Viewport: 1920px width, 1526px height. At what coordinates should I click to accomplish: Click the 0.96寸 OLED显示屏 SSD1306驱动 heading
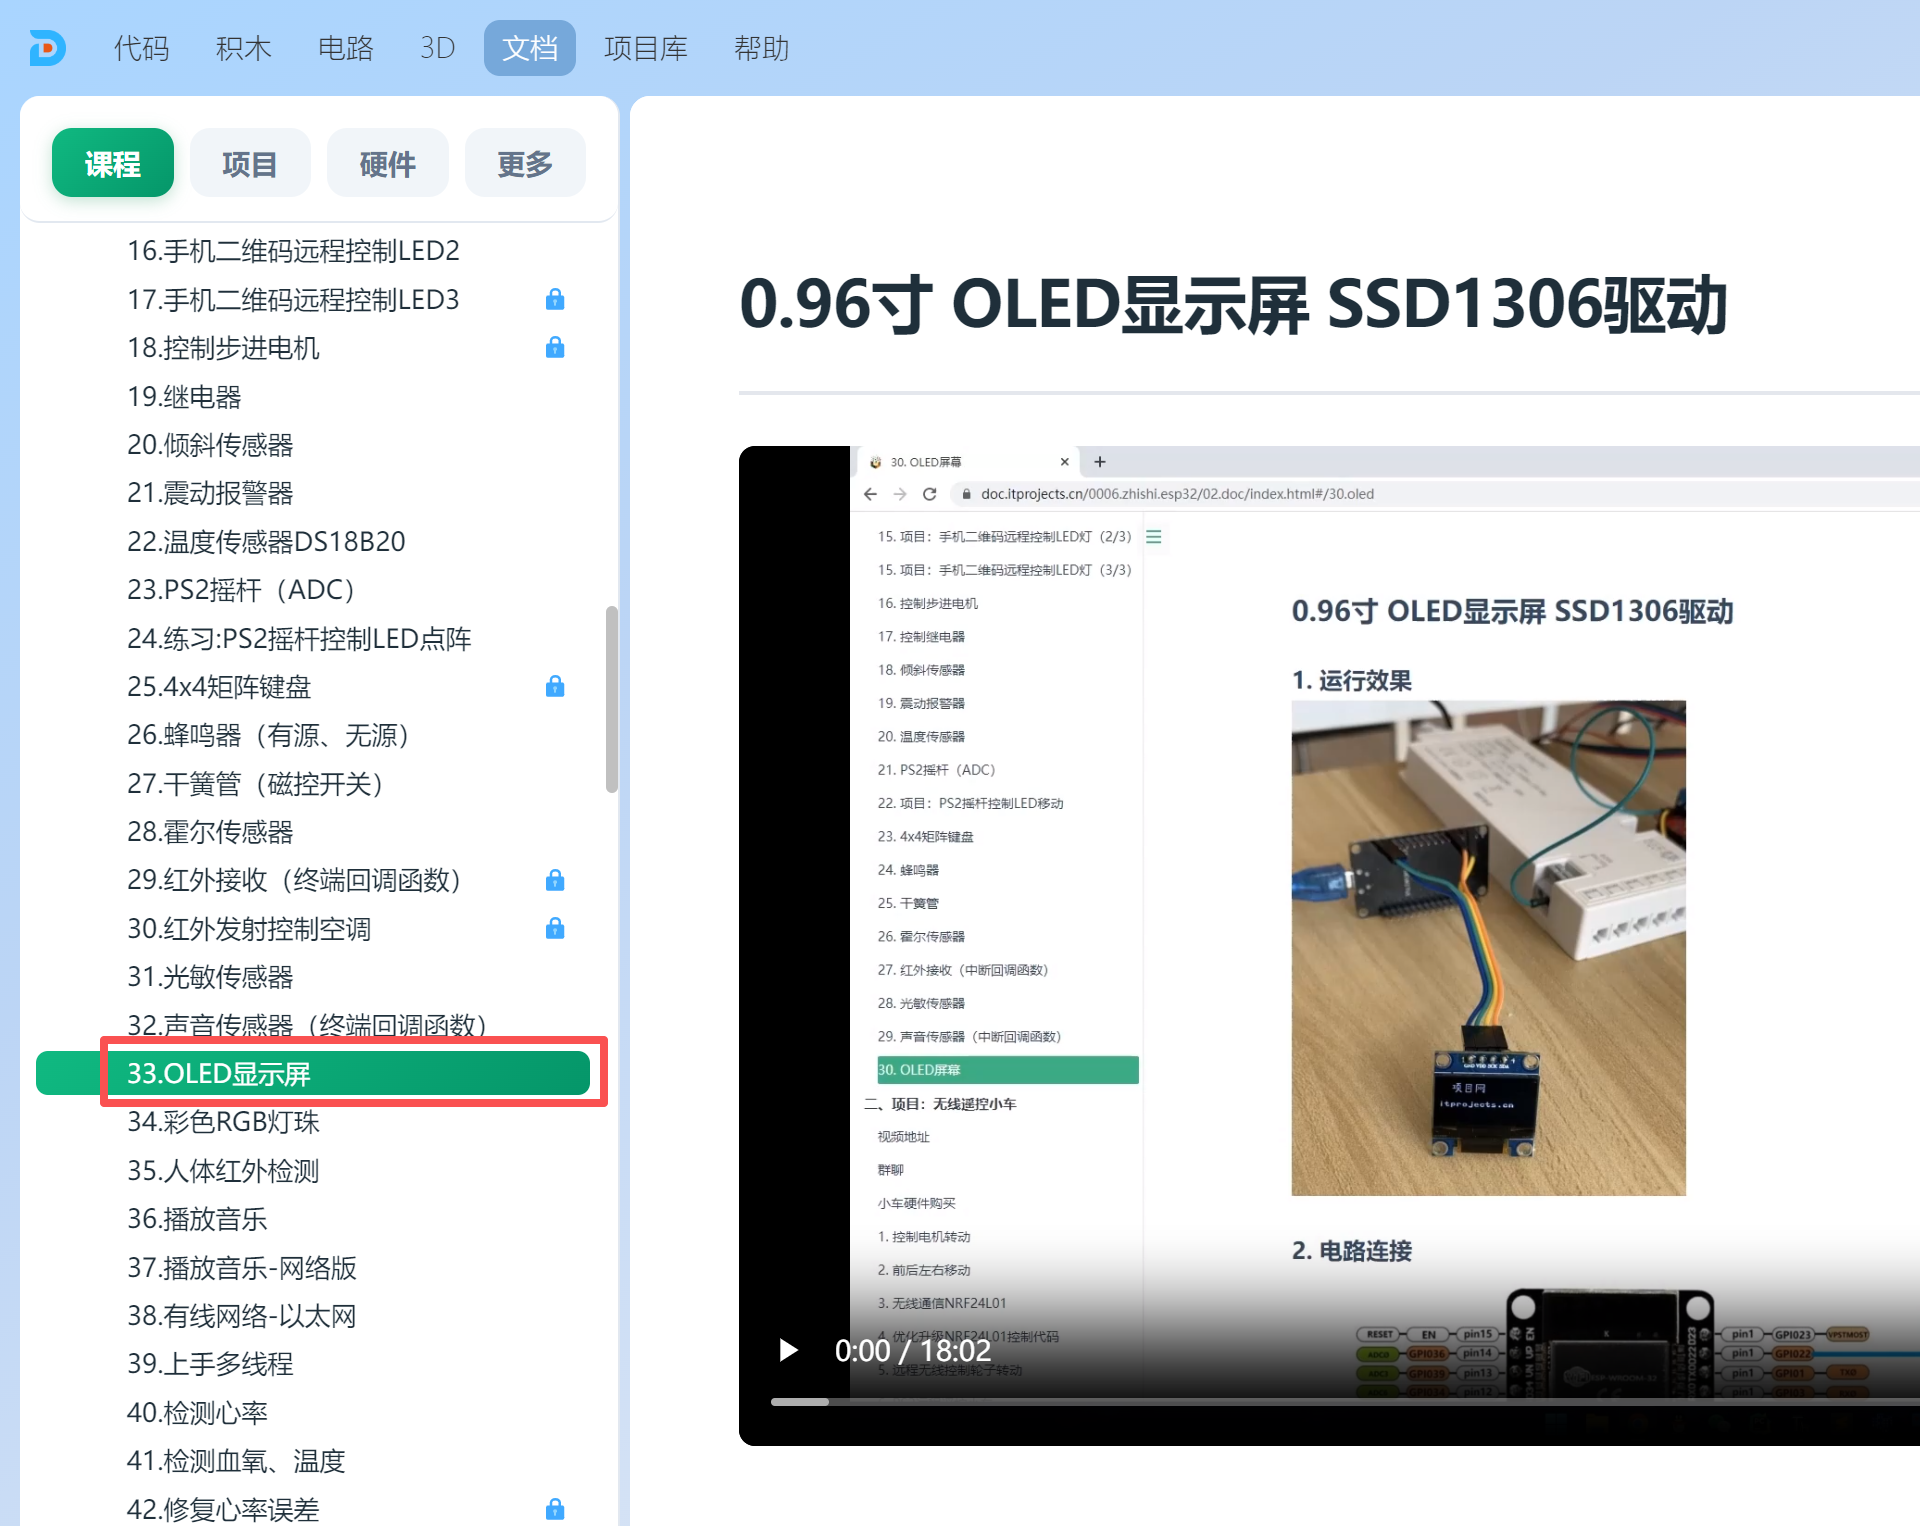coord(1233,304)
